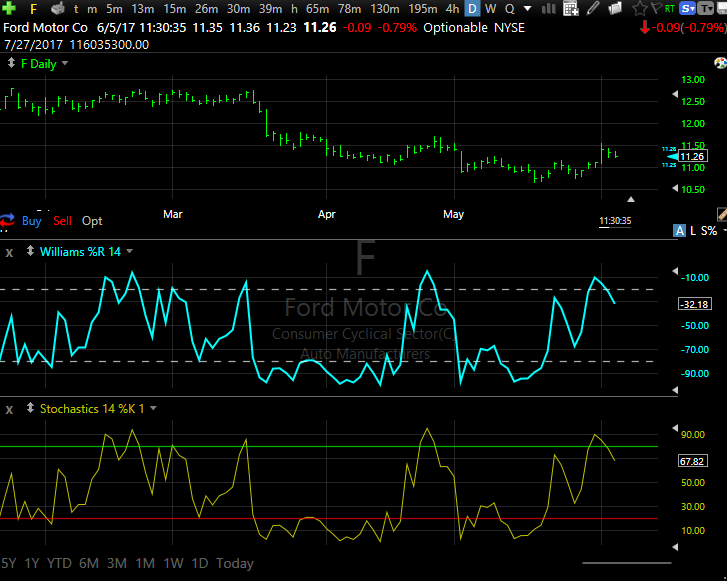Switch chart to 5m timeframe
Image resolution: width=727 pixels, height=581 pixels.
tap(114, 9)
